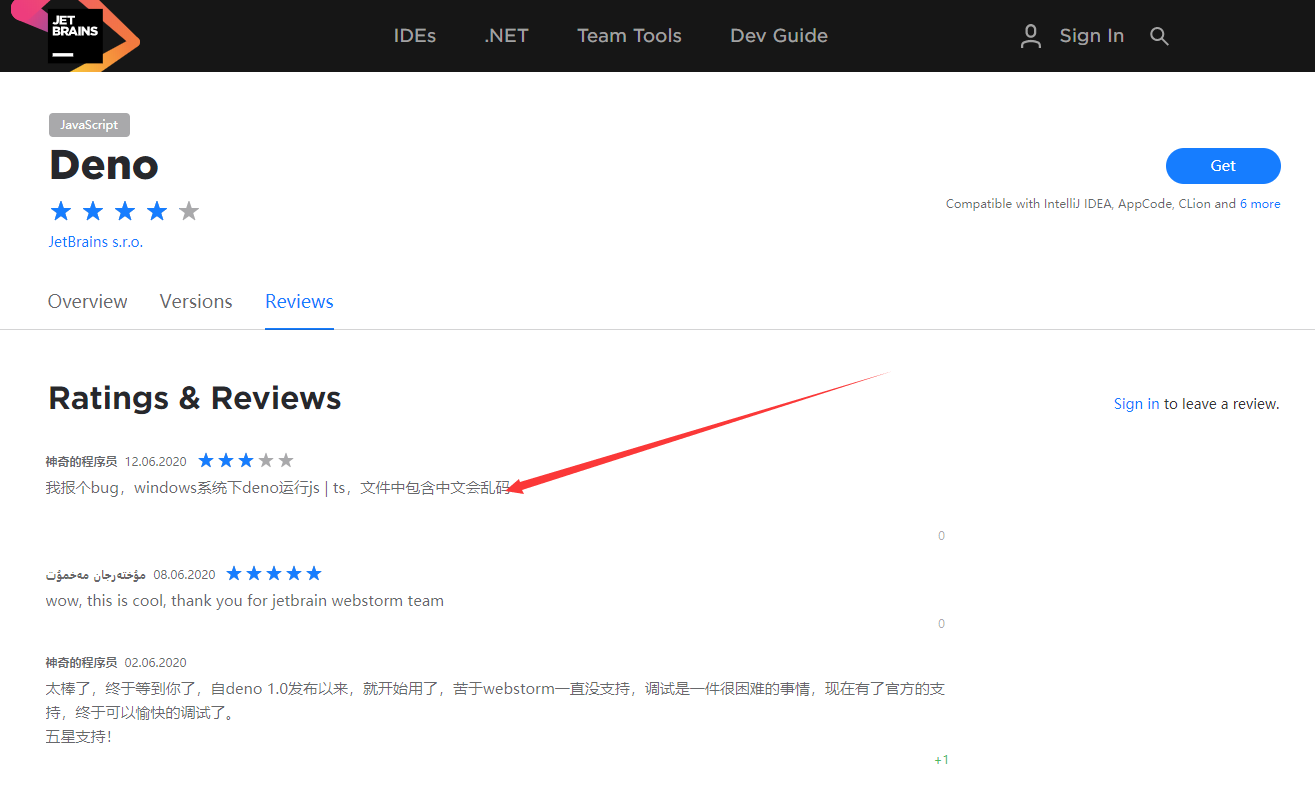Image resolution: width=1315 pixels, height=797 pixels.
Task: Click the review text 'wow, this is cool'
Action: (x=245, y=601)
